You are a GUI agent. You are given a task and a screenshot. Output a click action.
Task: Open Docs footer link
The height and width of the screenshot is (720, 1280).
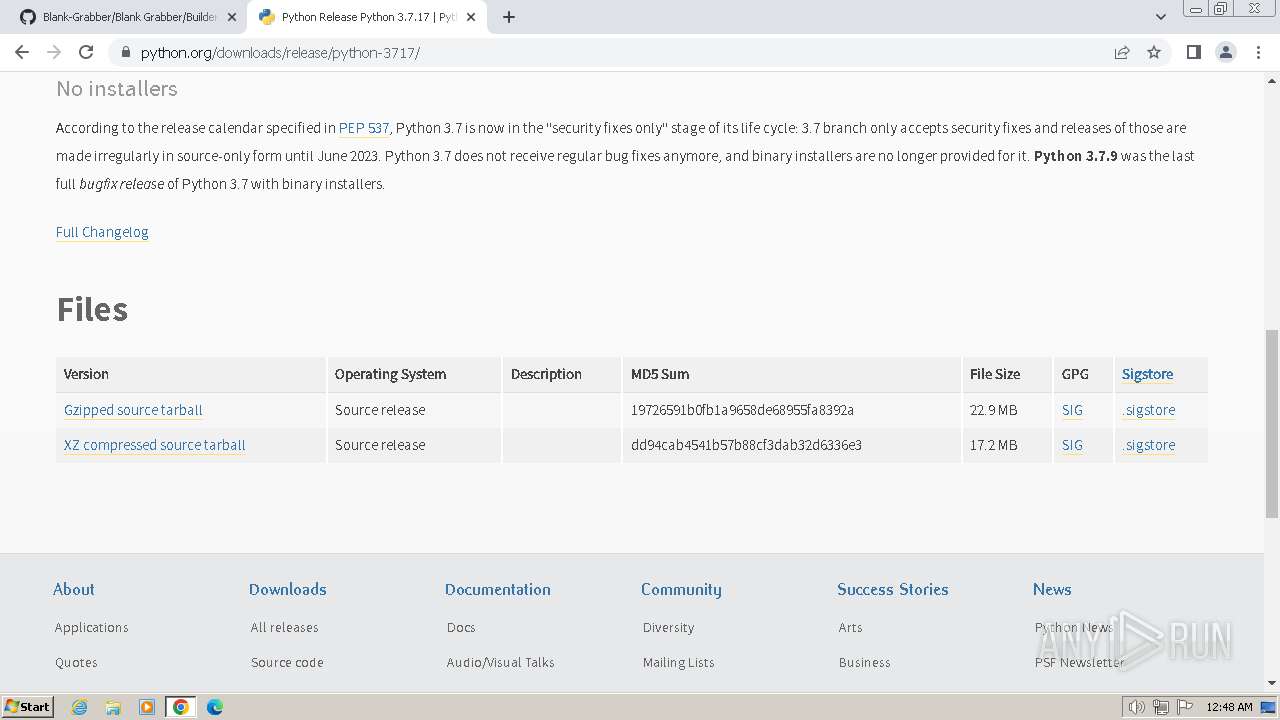(461, 627)
